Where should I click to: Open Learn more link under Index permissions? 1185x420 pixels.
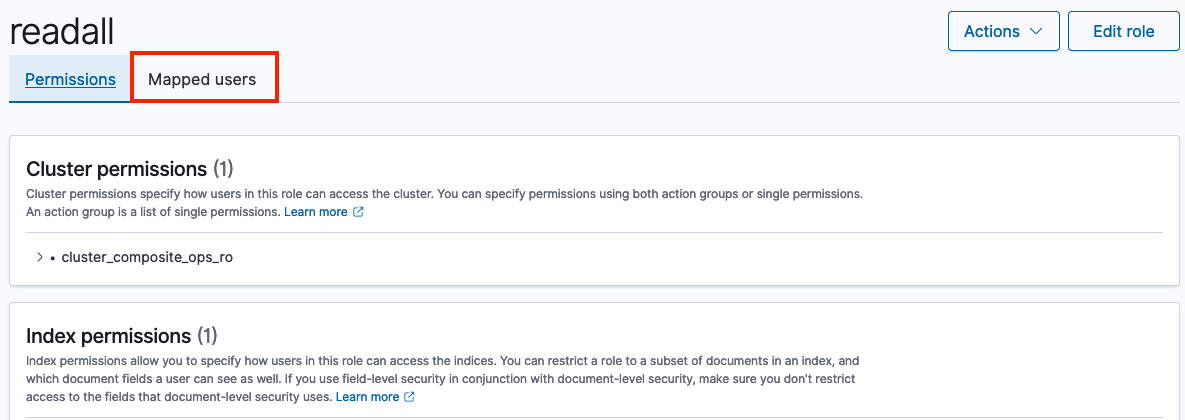(368, 397)
